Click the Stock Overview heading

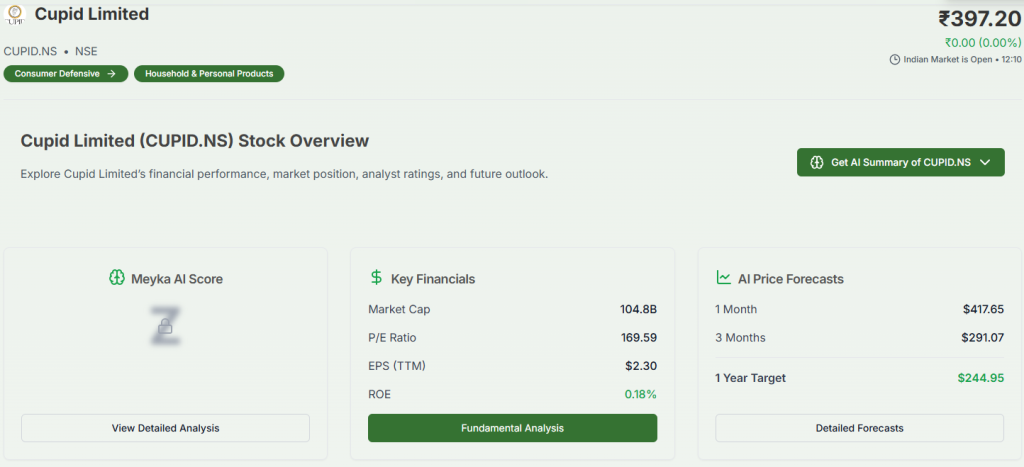tap(195, 141)
